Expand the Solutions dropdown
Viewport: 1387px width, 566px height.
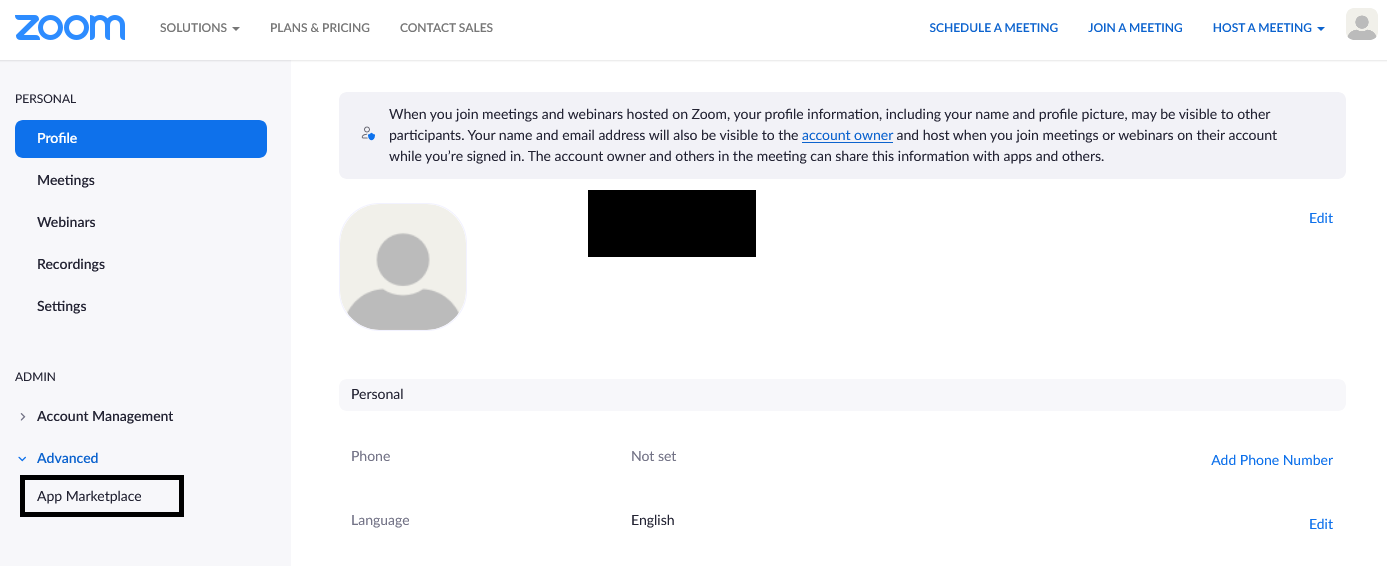tap(199, 28)
